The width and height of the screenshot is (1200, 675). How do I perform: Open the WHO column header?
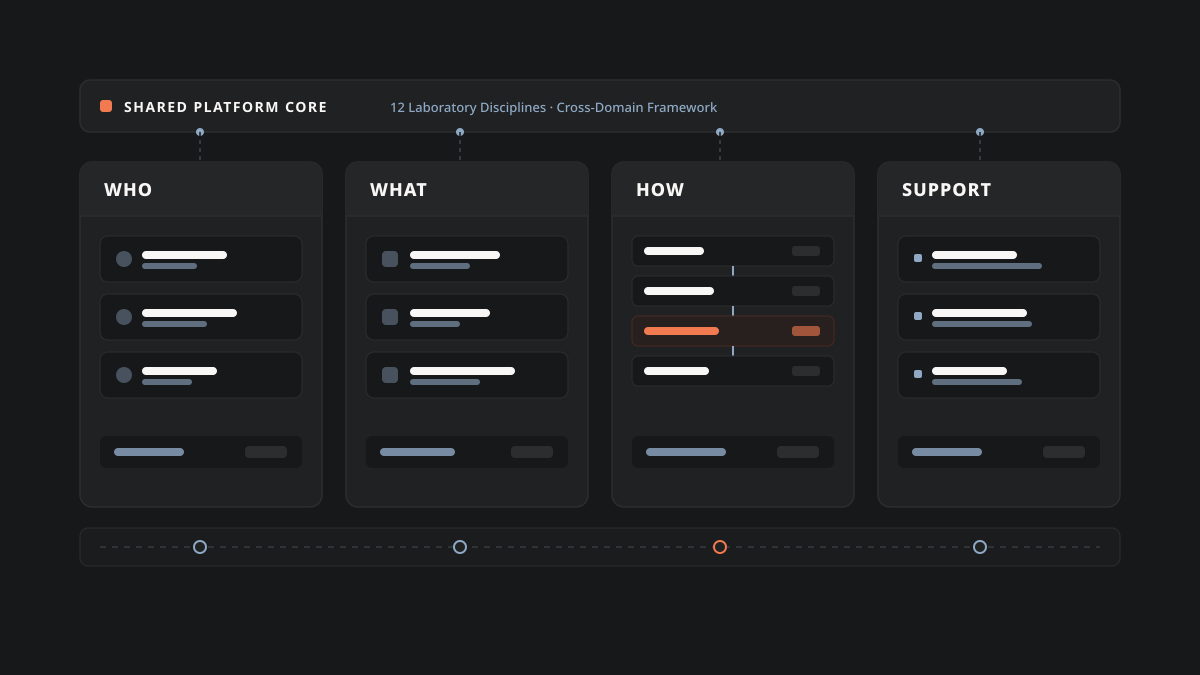pos(201,189)
